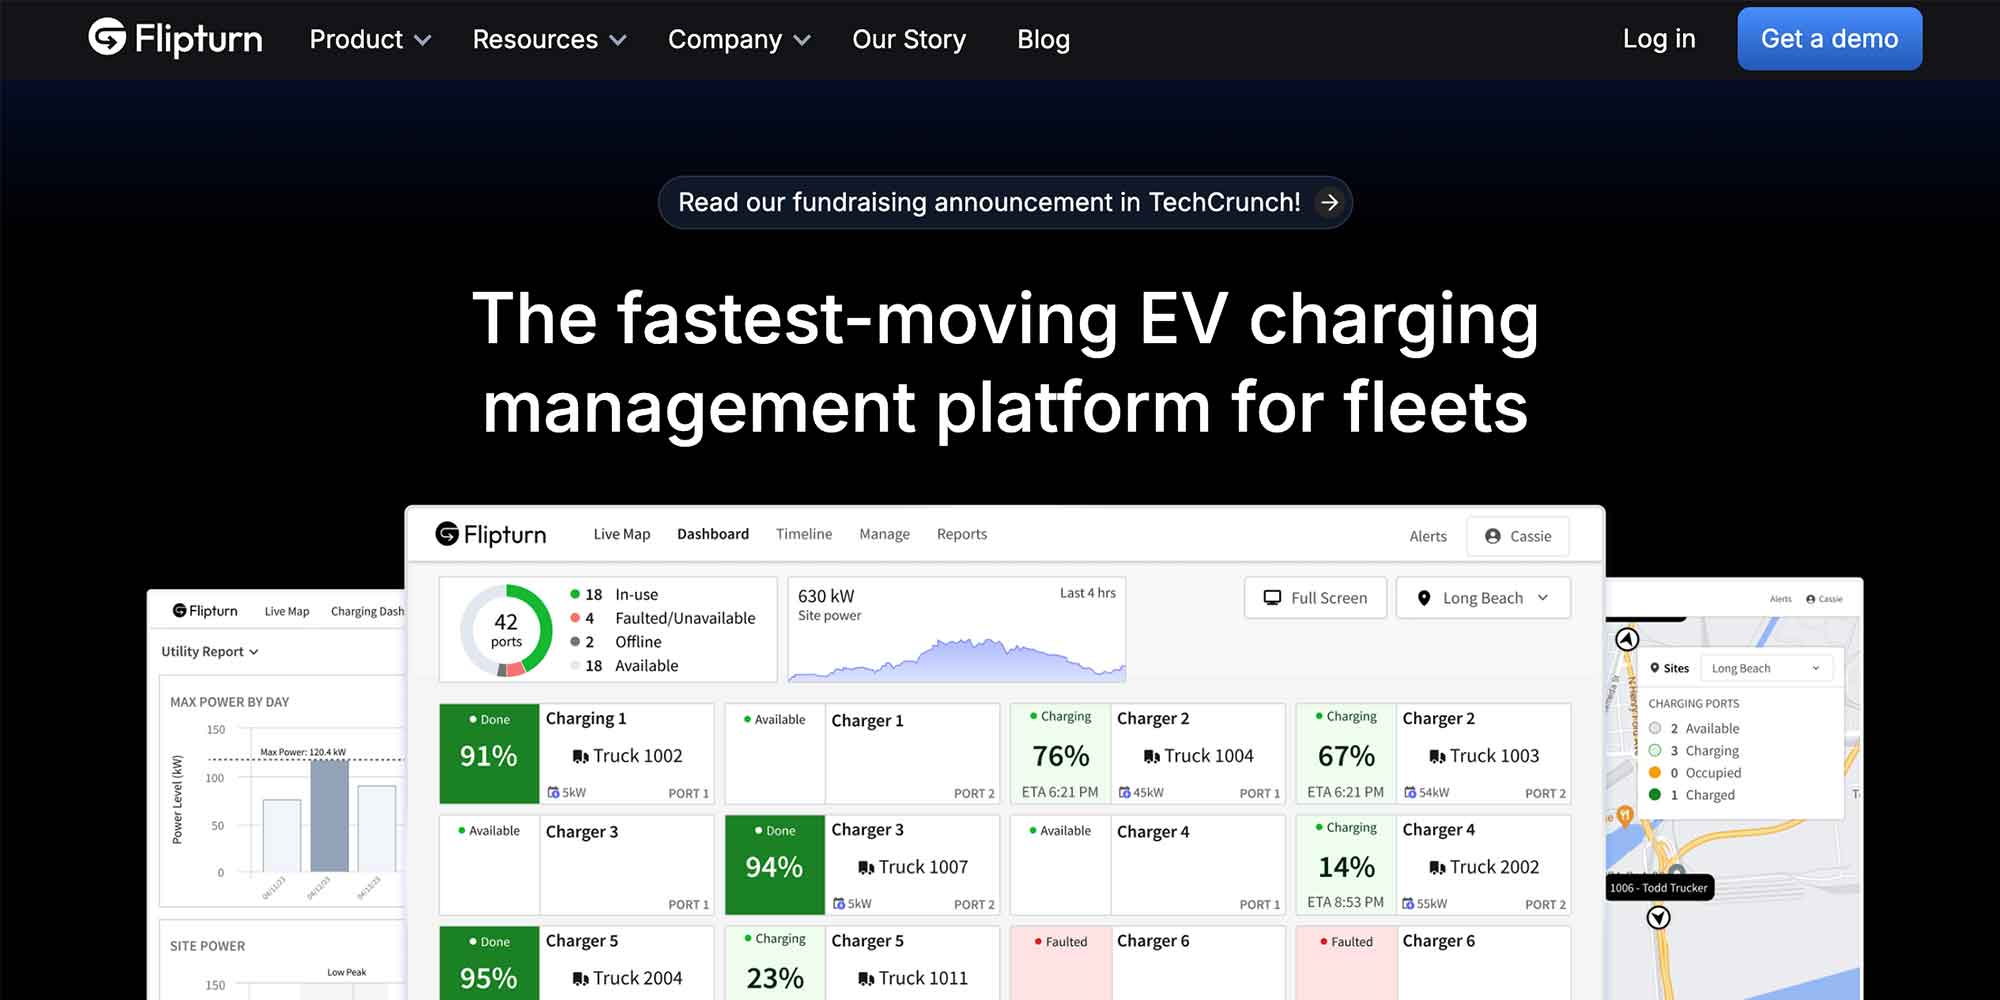This screenshot has width=2000, height=1000.
Task: Open the Product dropdown menu
Action: tap(370, 39)
